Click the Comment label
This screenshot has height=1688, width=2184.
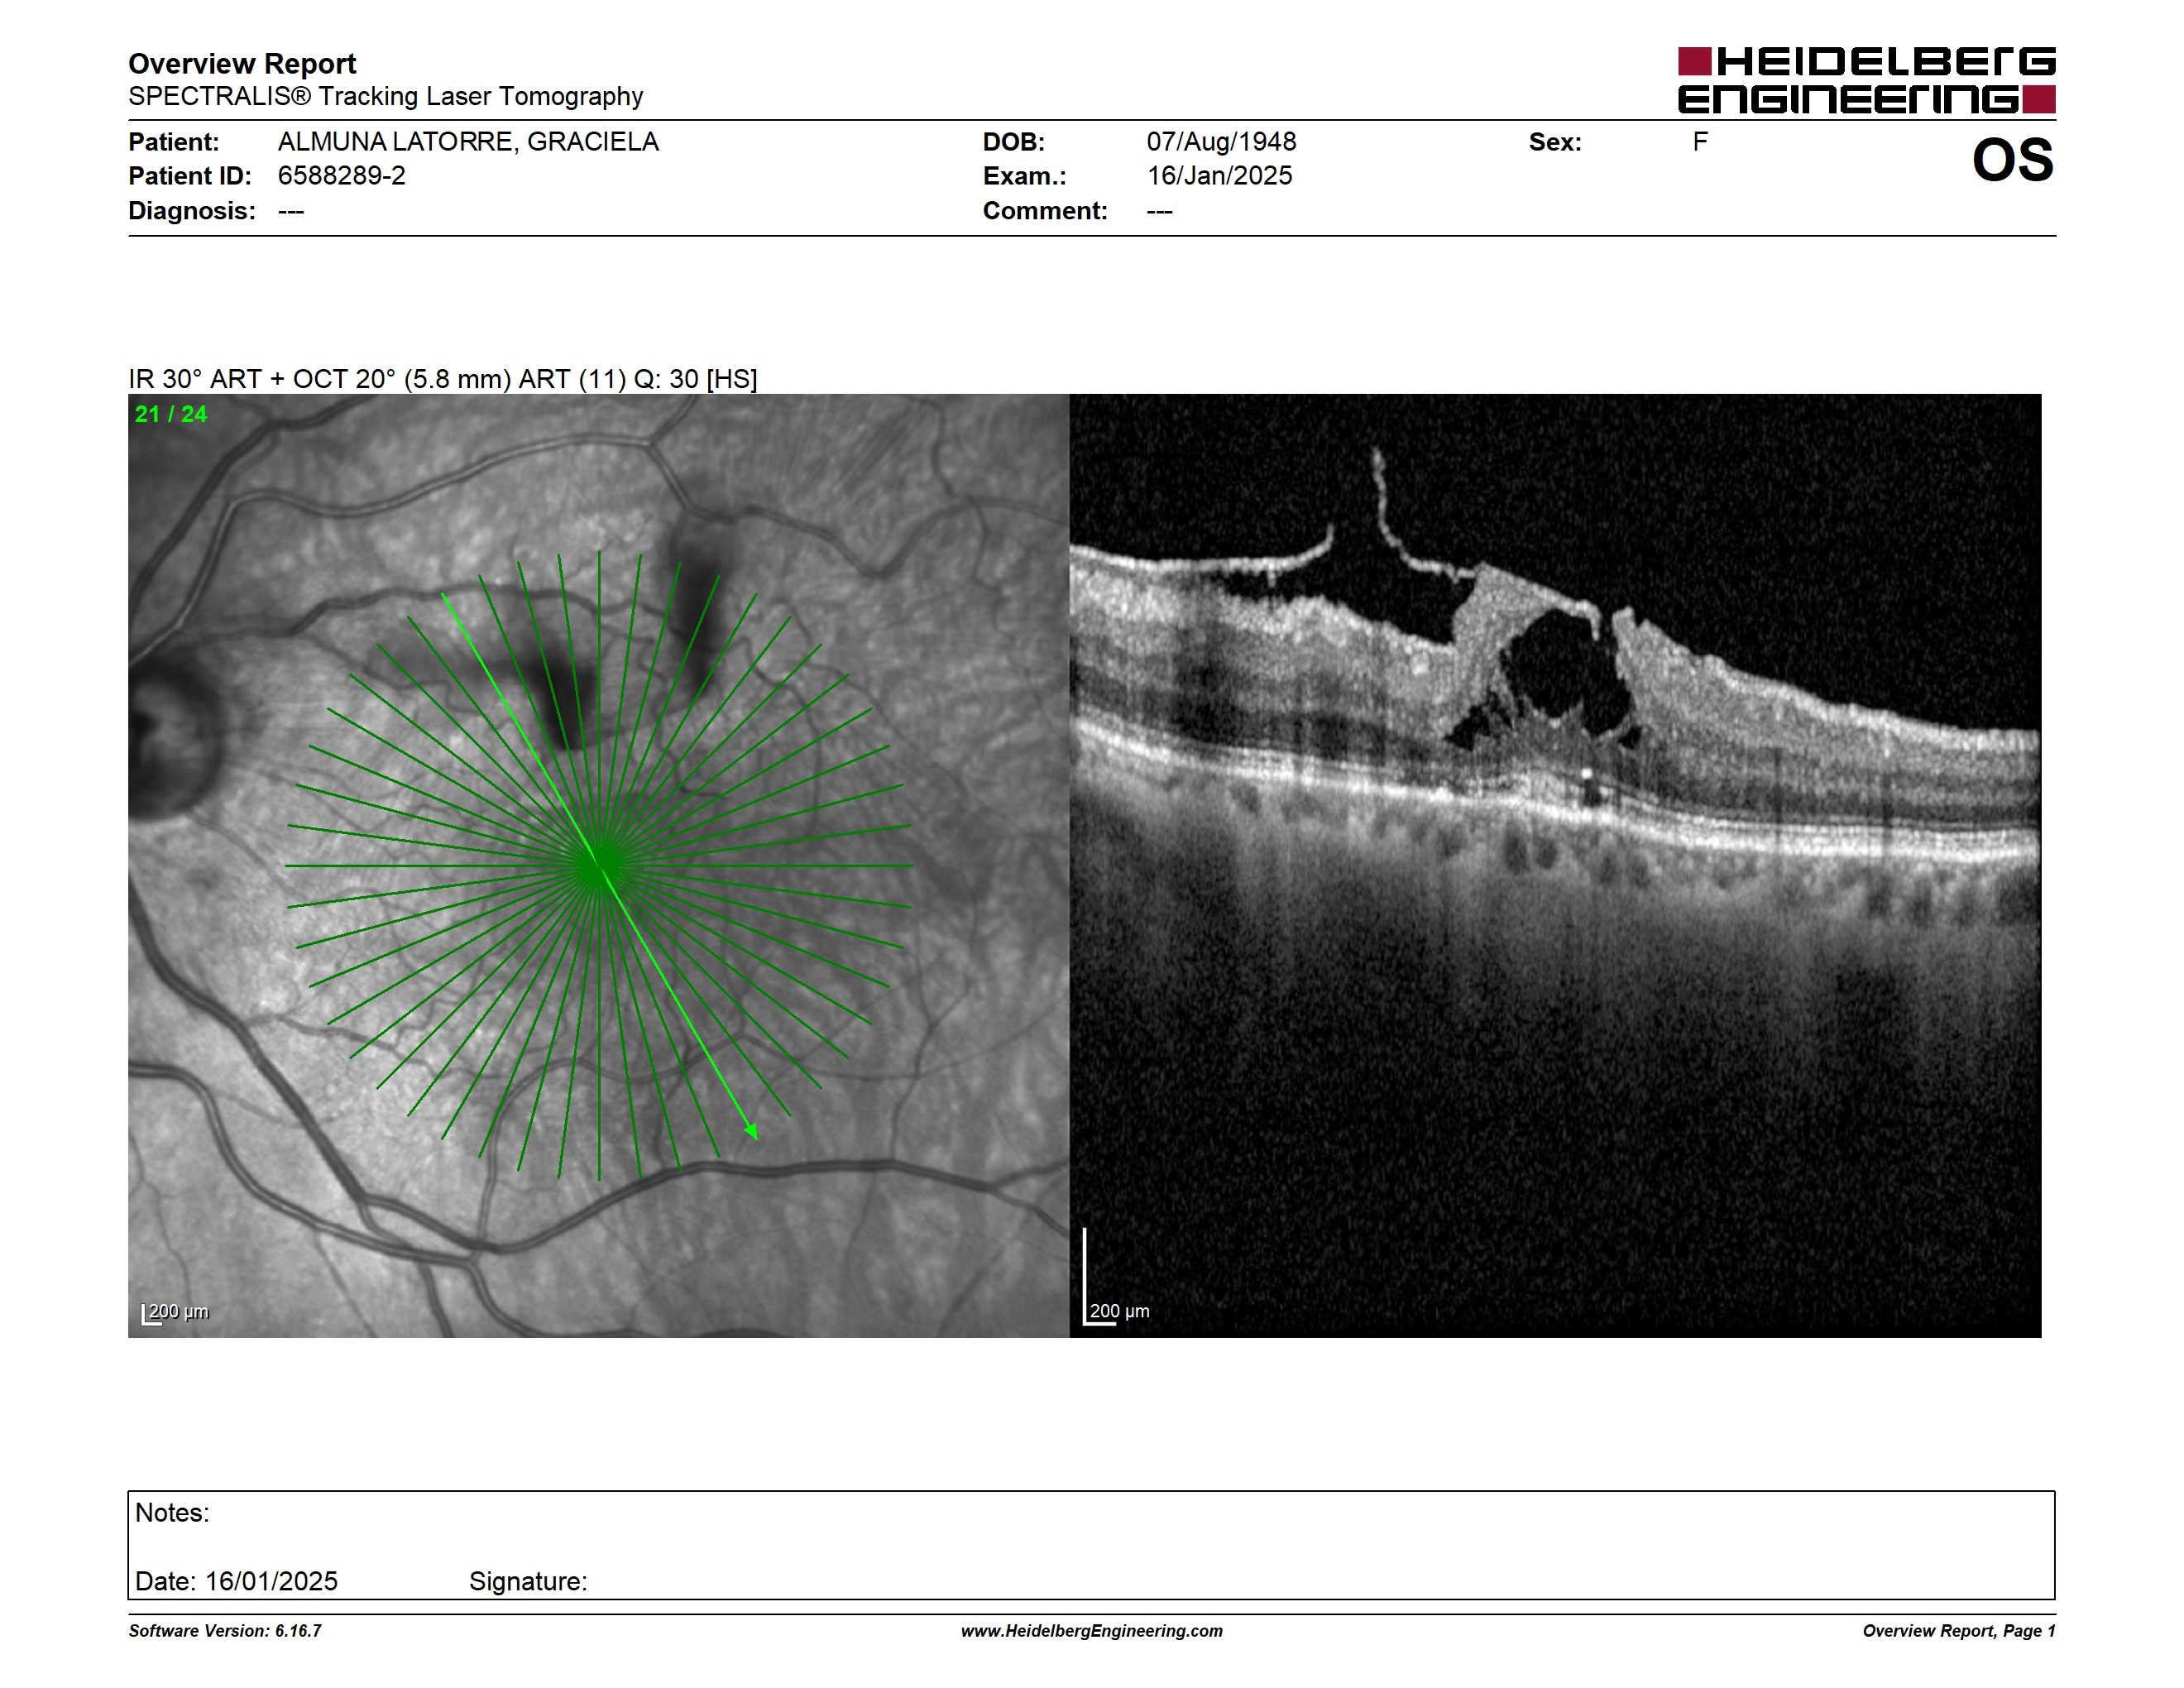pyautogui.click(x=1045, y=211)
